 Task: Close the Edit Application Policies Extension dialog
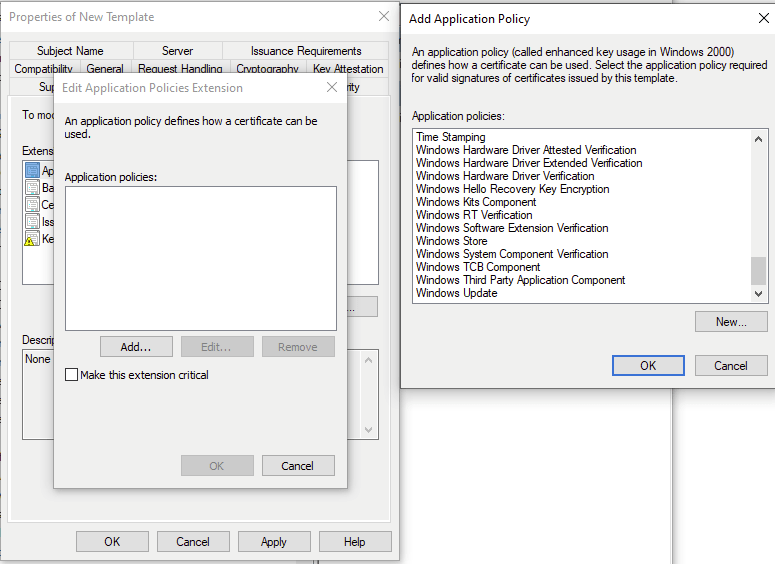click(332, 87)
